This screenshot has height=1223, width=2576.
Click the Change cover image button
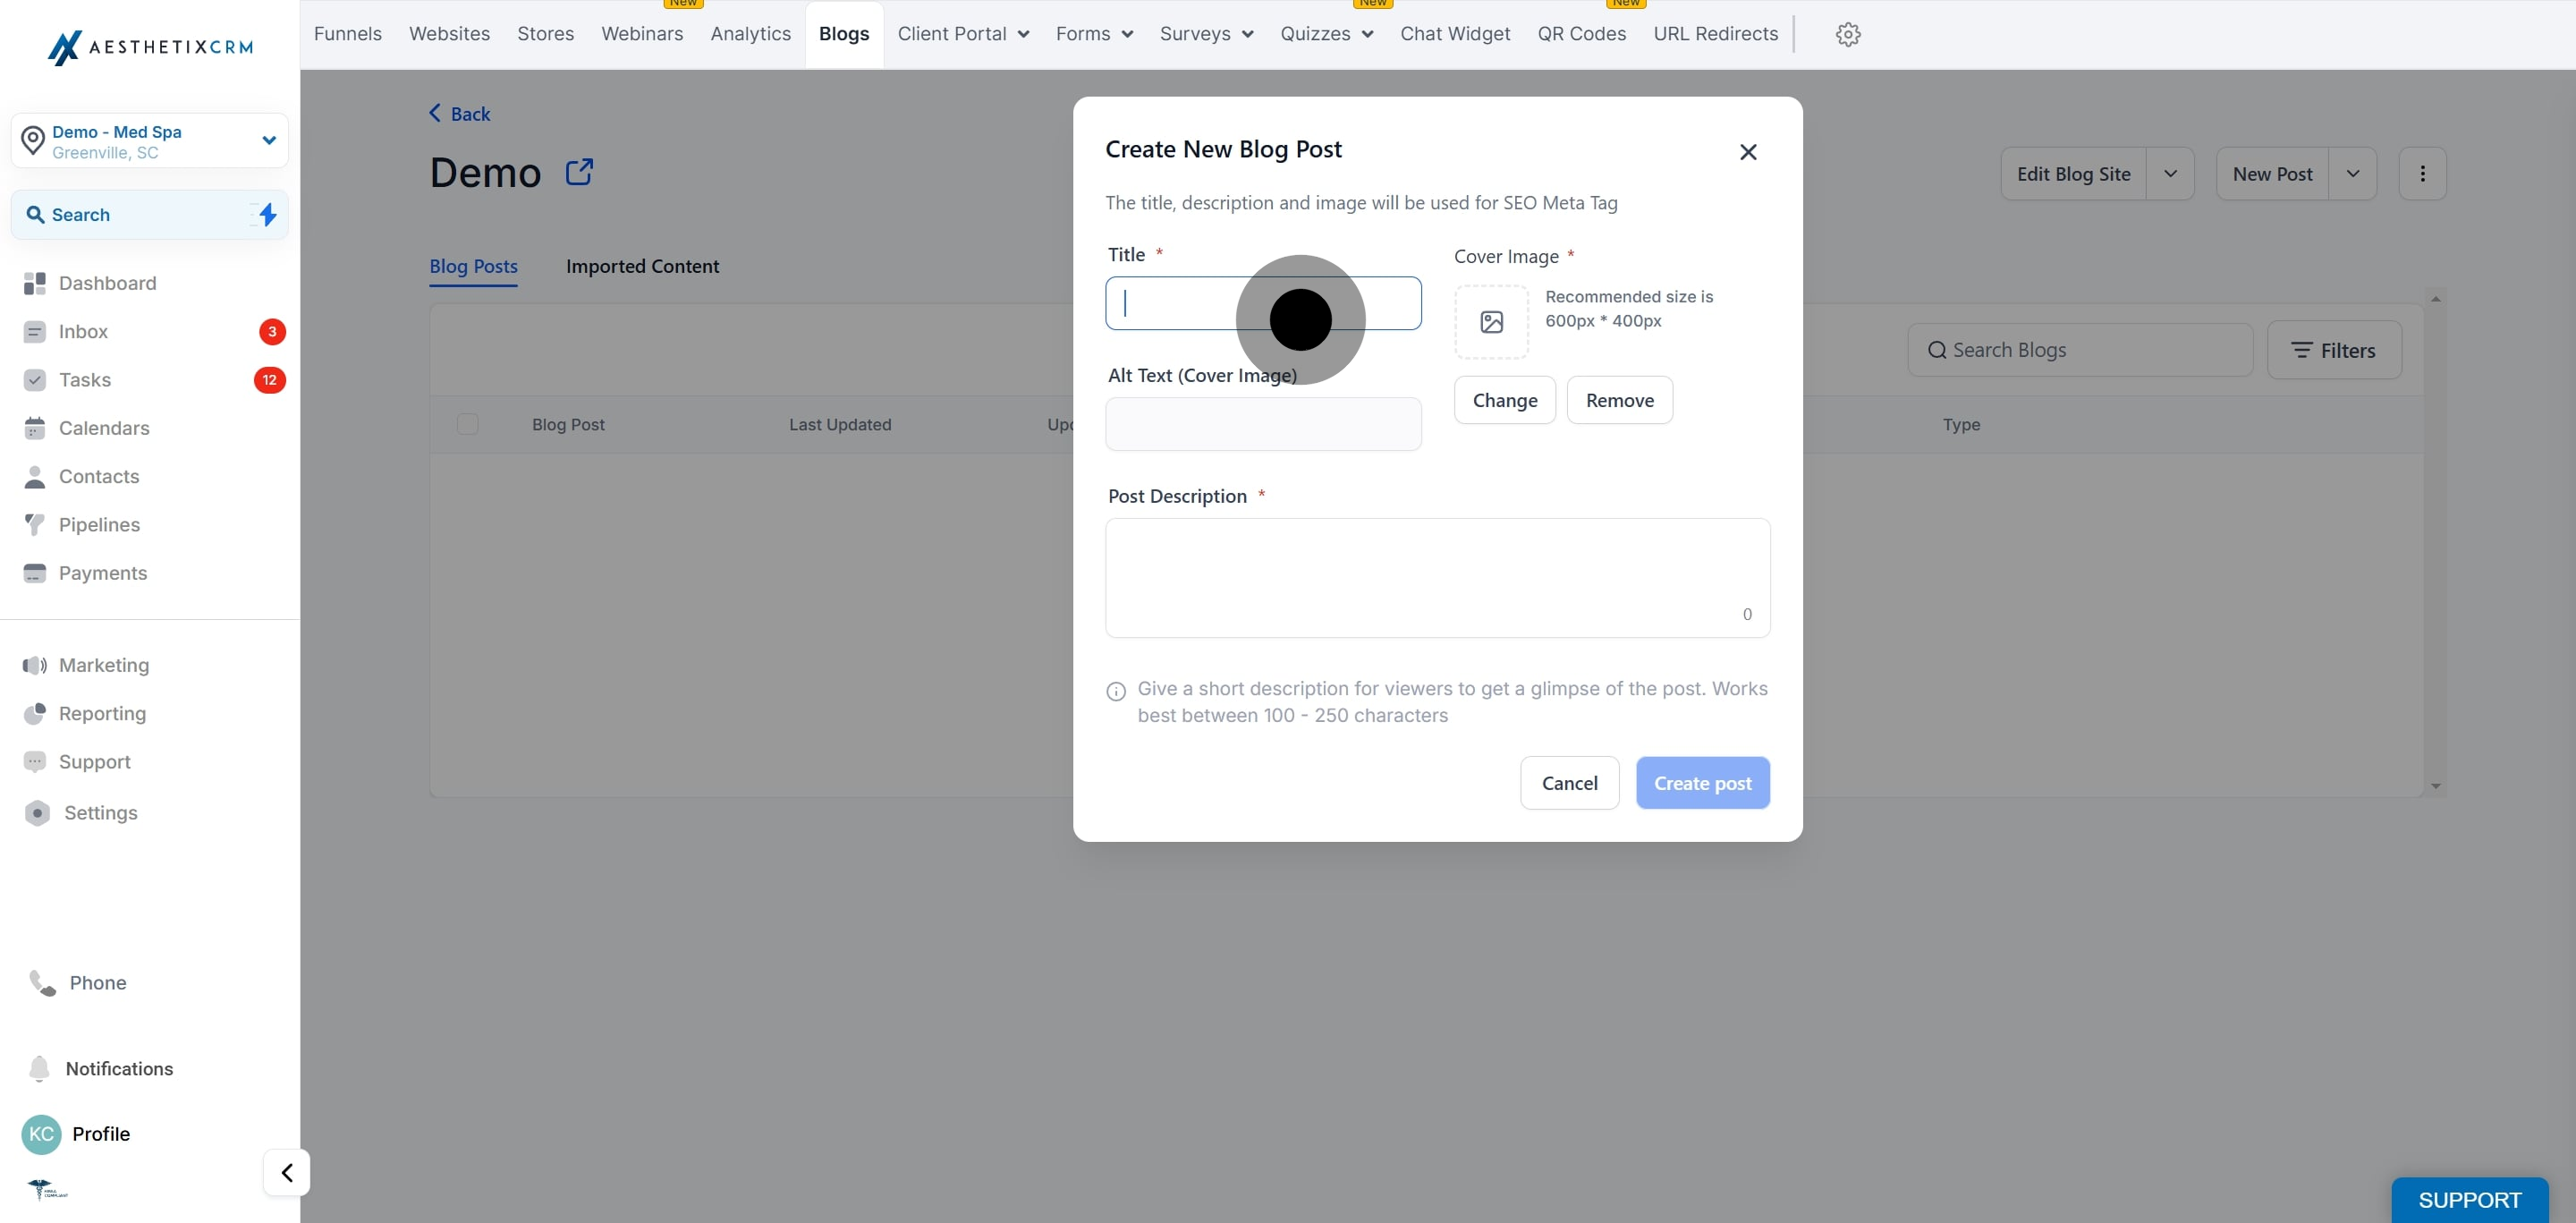pyautogui.click(x=1504, y=400)
